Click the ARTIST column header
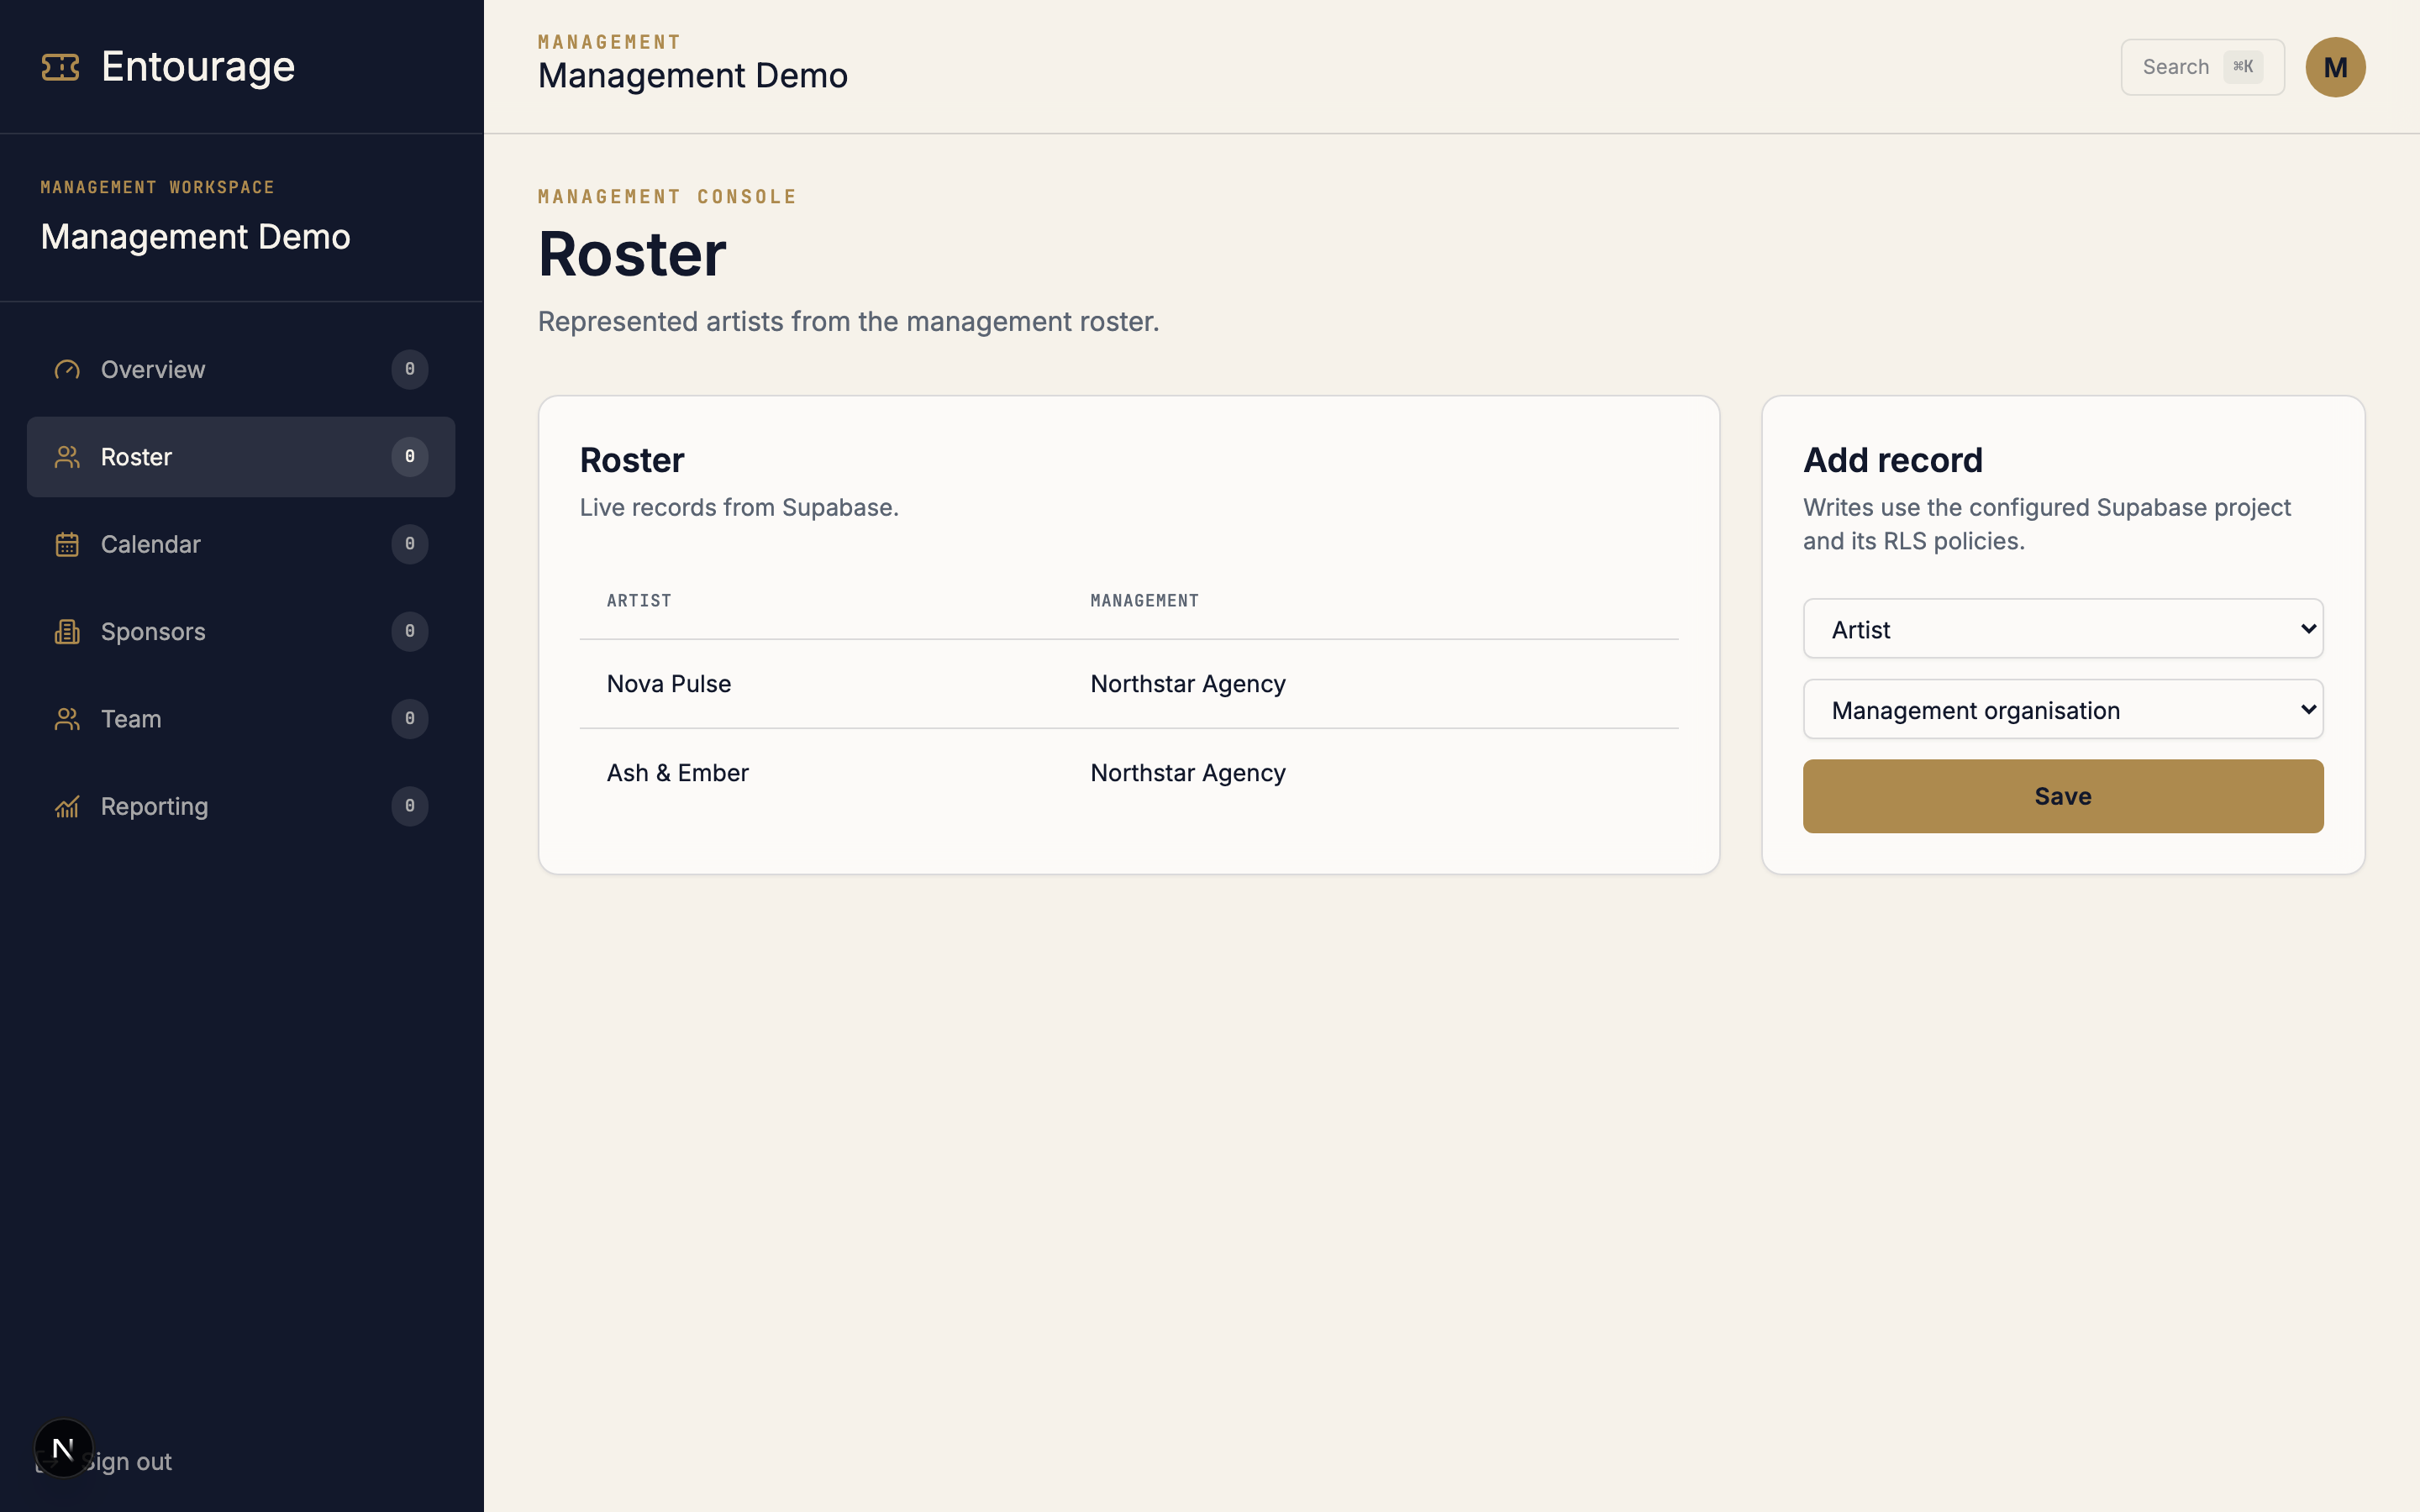2420x1512 pixels. coord(639,601)
